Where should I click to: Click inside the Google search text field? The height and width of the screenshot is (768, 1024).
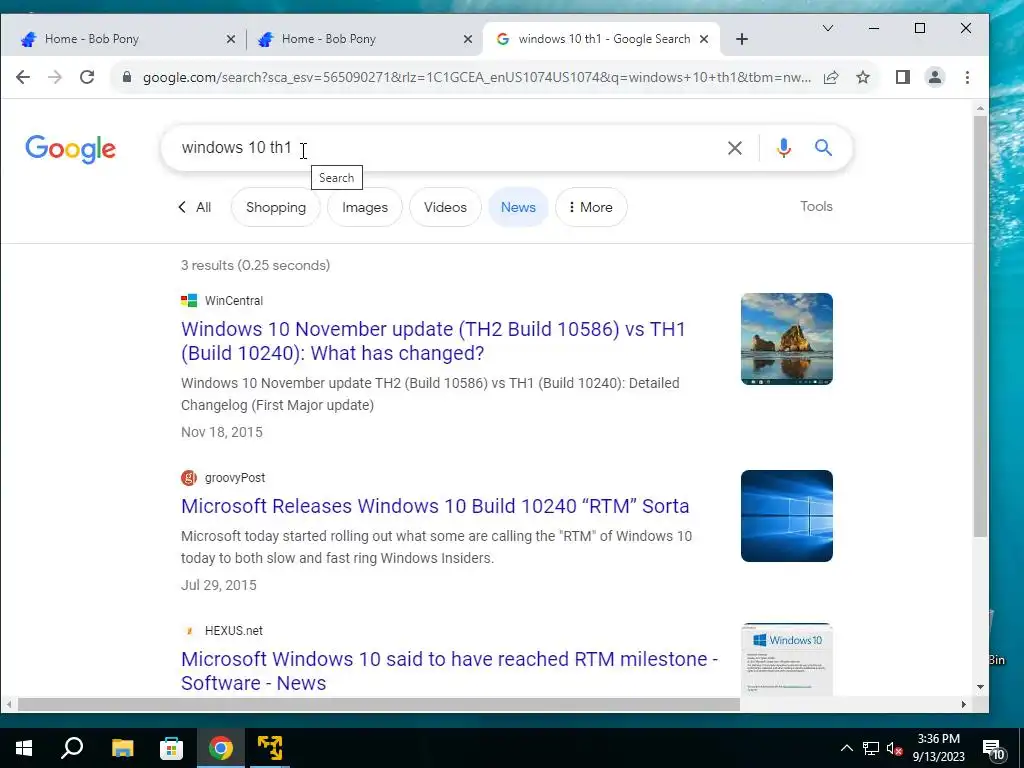coord(444,148)
